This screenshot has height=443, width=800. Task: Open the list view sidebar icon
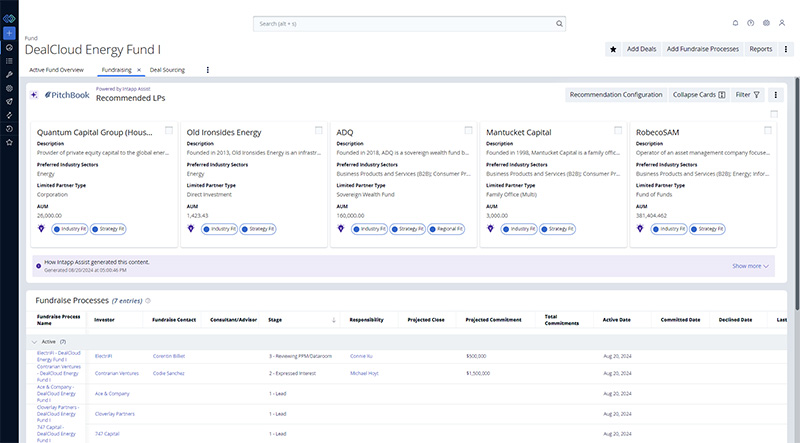[9, 61]
